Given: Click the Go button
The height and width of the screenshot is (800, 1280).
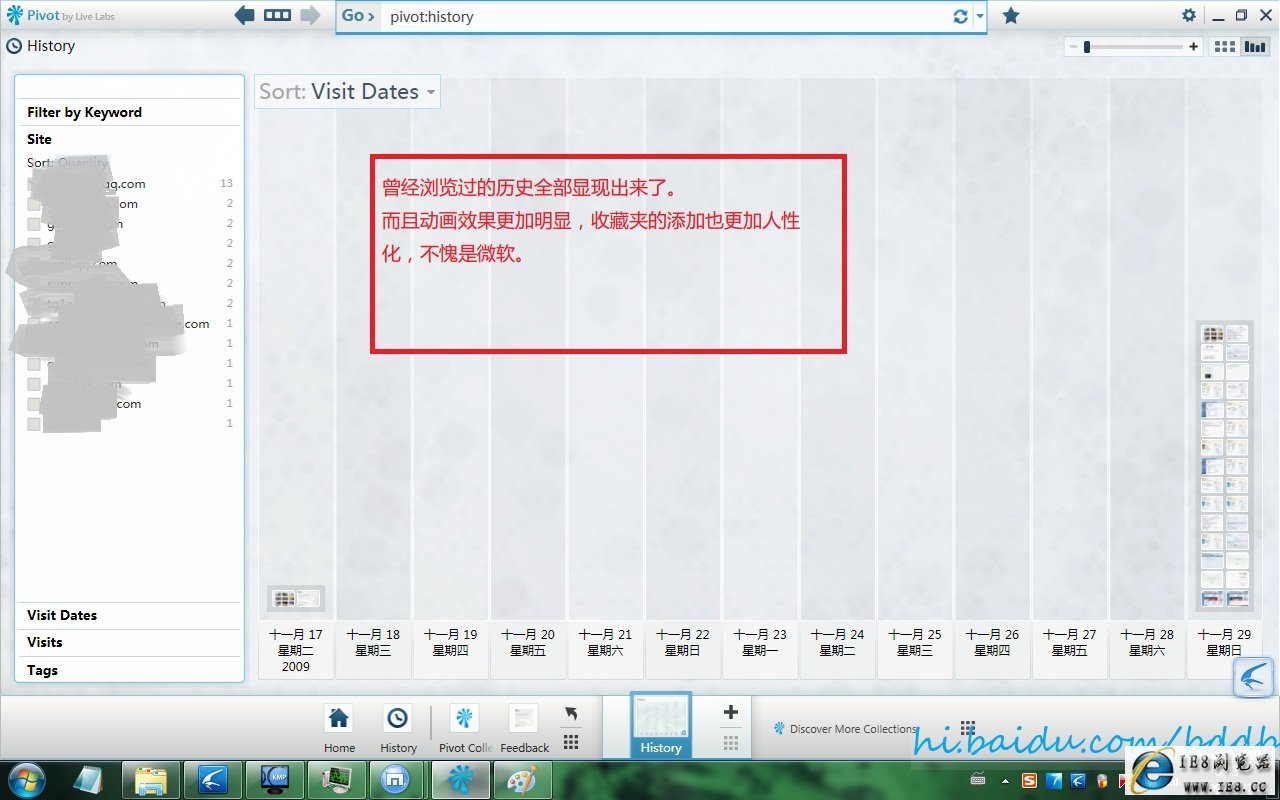Looking at the screenshot, I should 358,16.
